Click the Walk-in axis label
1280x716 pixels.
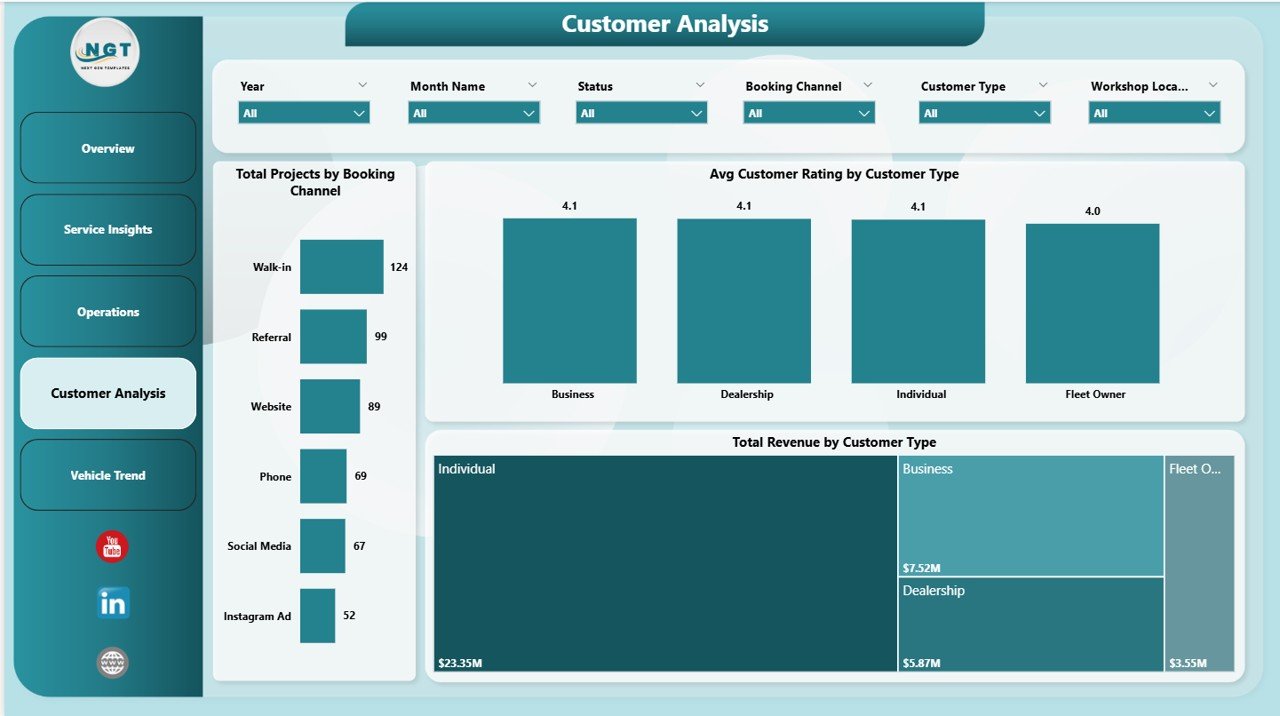(272, 267)
